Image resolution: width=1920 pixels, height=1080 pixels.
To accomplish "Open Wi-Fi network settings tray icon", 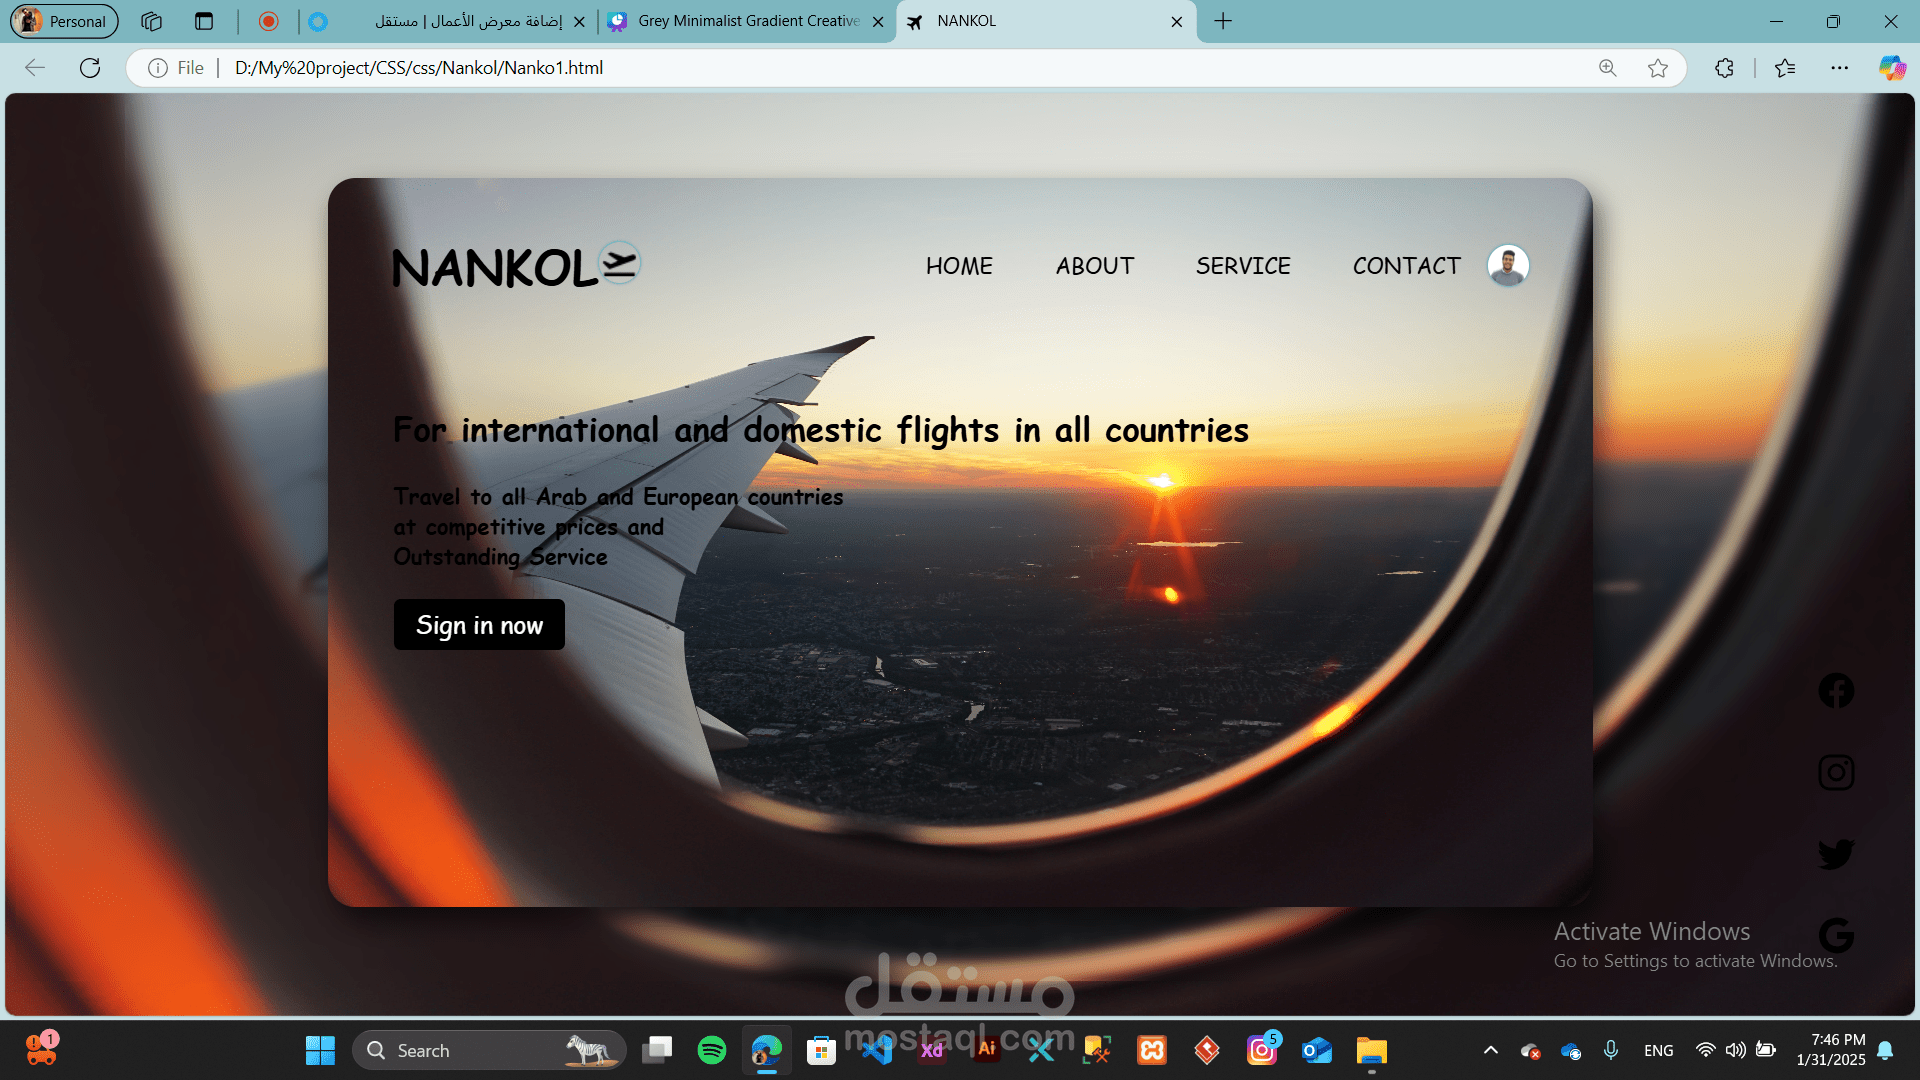I will click(1706, 1050).
